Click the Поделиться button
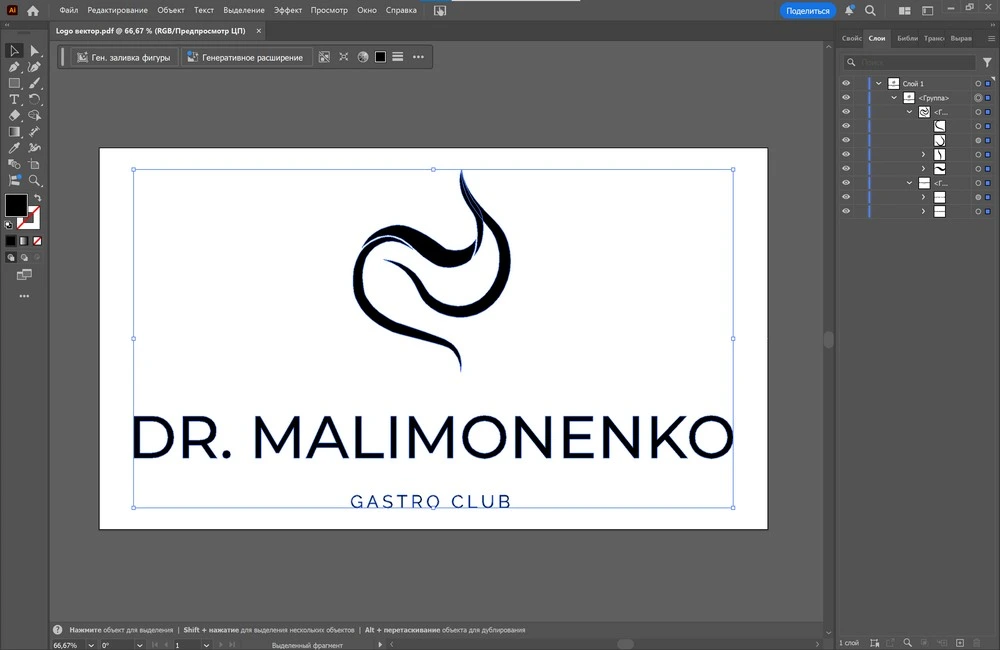 [x=807, y=10]
